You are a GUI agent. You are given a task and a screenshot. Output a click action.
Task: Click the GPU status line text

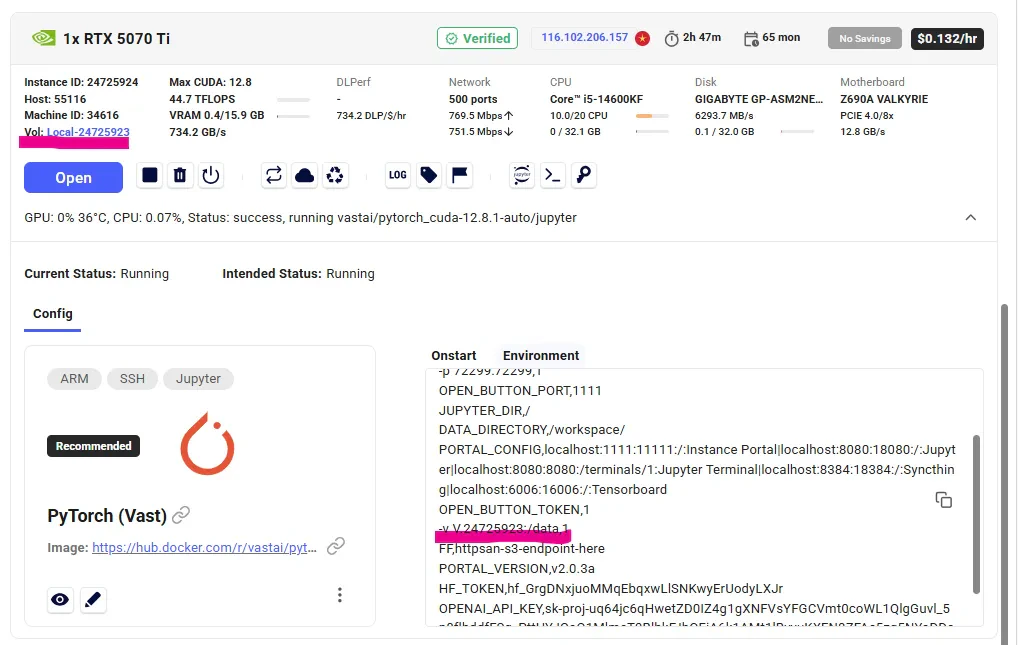coord(300,218)
